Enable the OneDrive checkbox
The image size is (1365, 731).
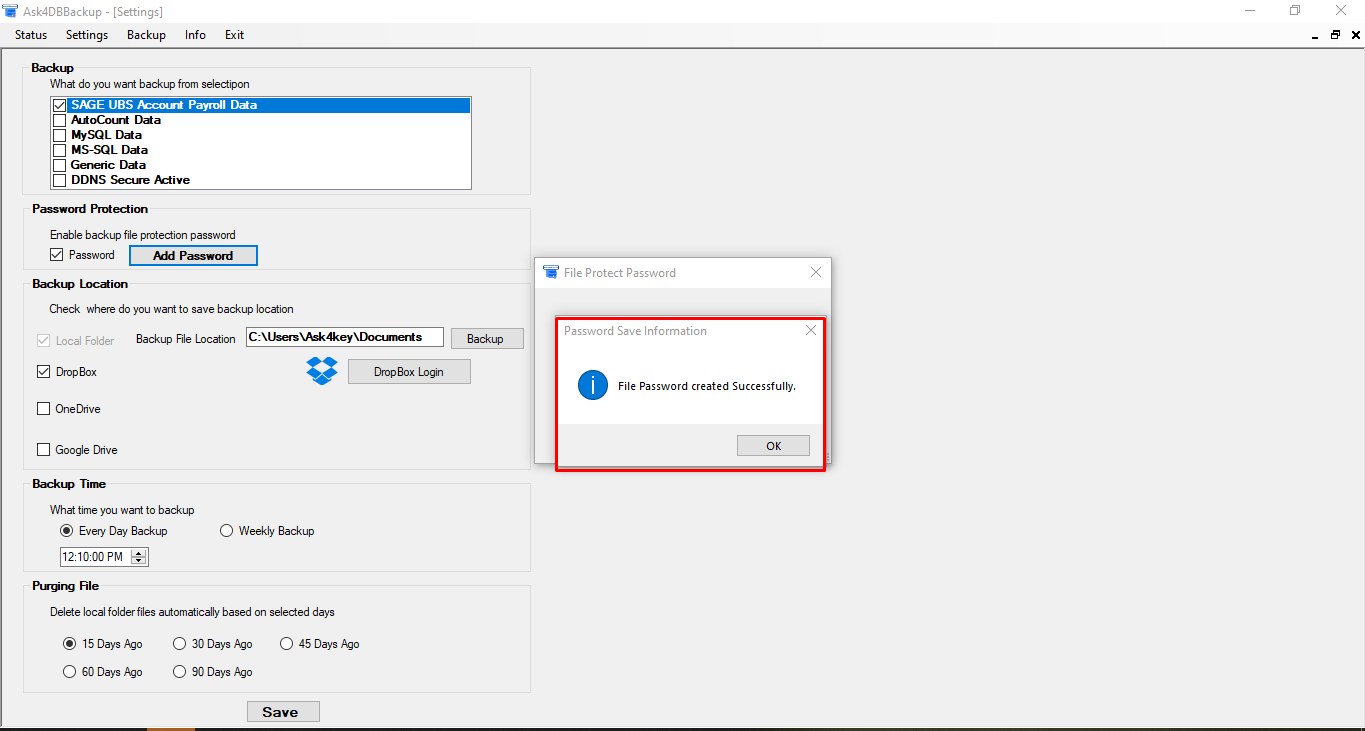[43, 408]
